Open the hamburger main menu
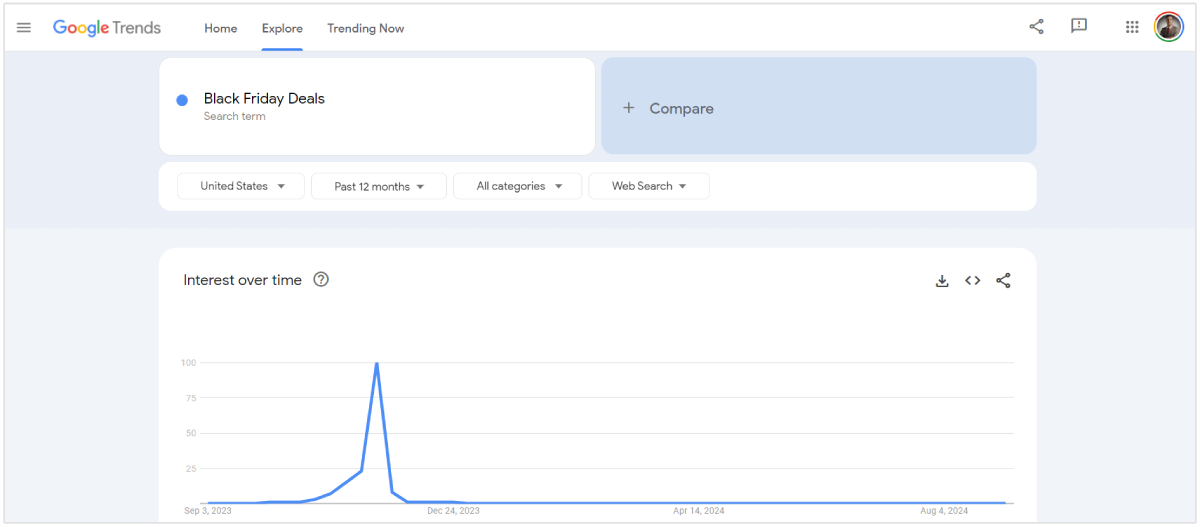1200x527 pixels. click(24, 28)
